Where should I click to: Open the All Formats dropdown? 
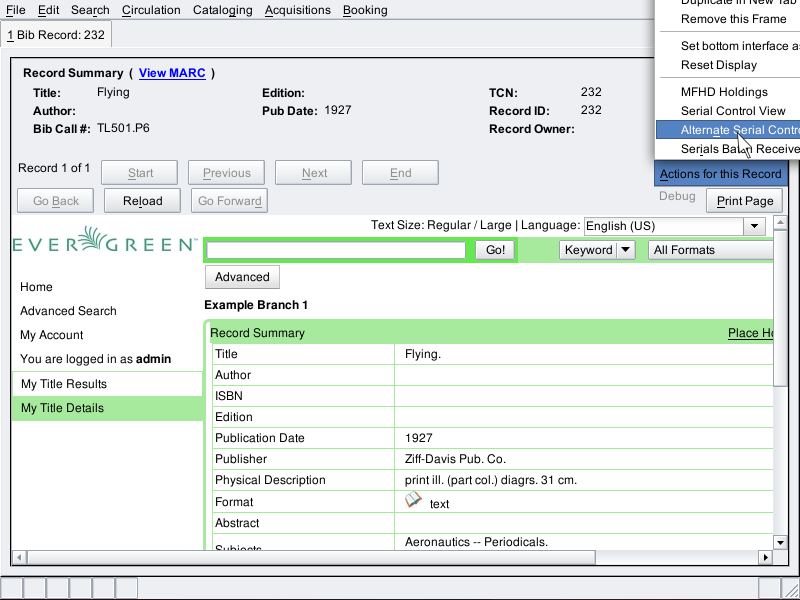point(710,250)
